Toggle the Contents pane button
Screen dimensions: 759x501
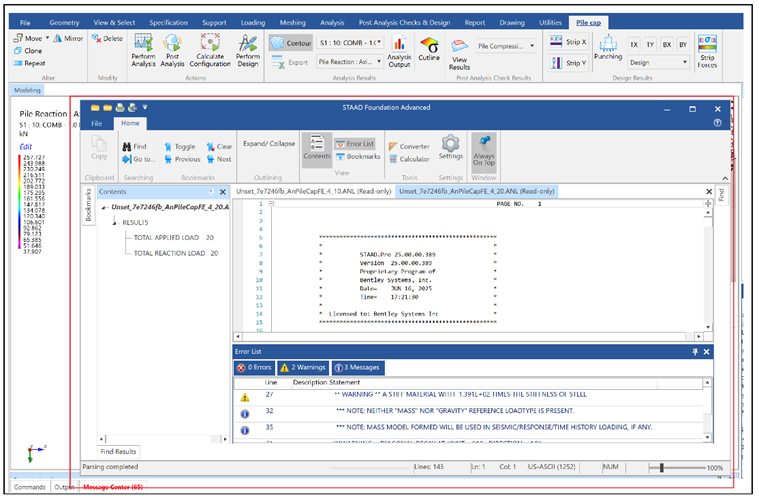click(x=317, y=148)
